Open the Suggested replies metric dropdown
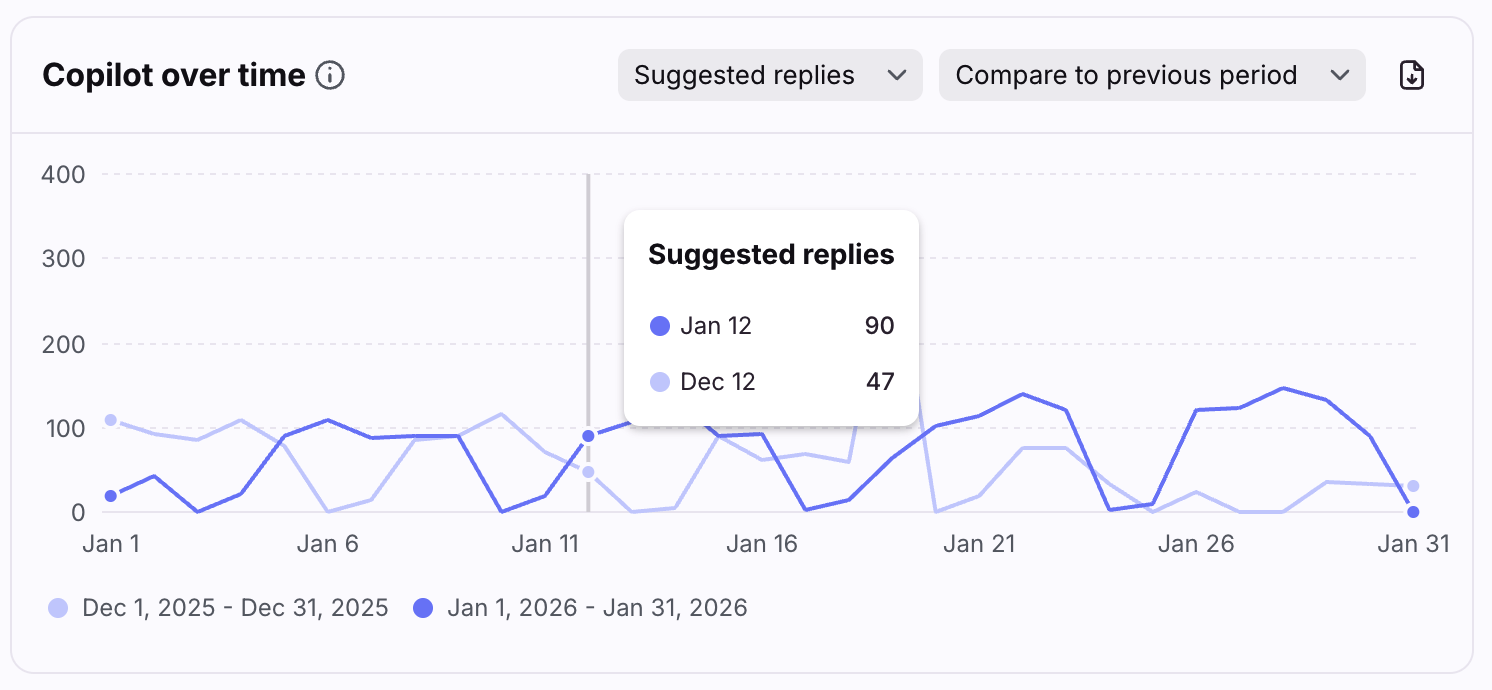The image size is (1492, 690). point(769,75)
